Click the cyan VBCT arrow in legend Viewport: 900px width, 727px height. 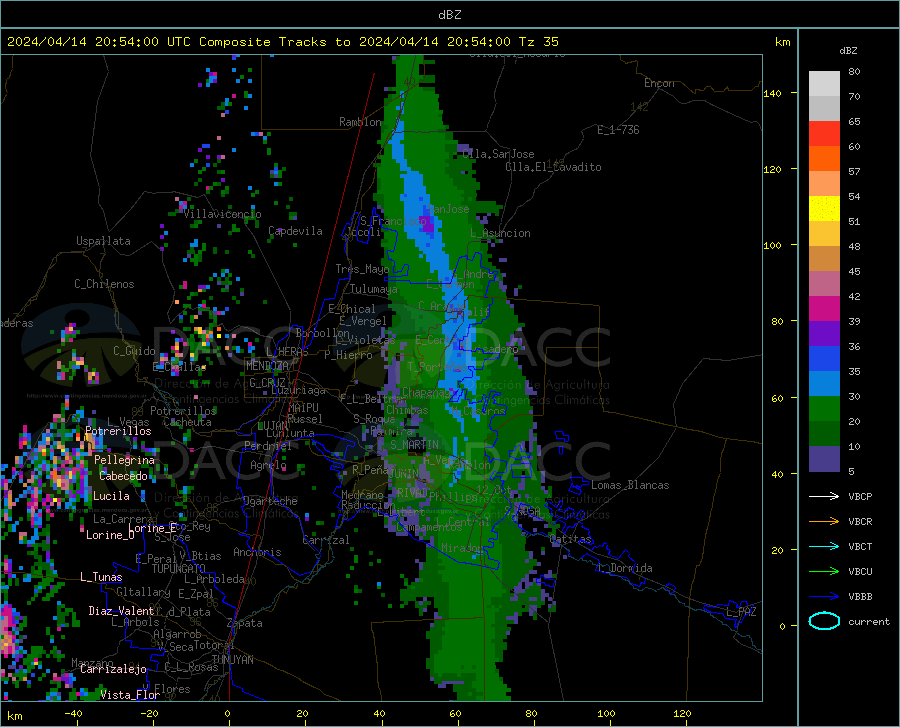(824, 546)
